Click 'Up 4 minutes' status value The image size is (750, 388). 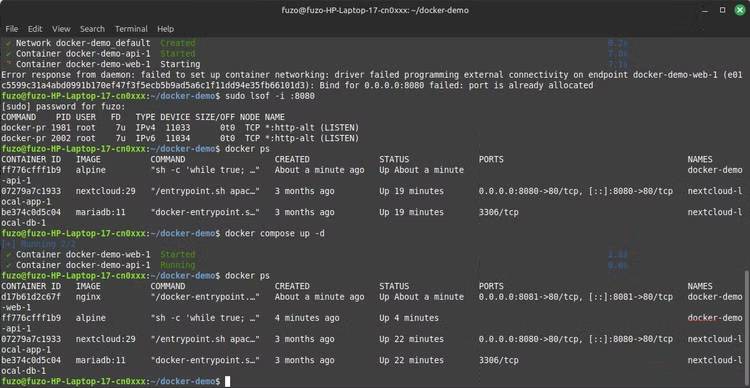409,318
